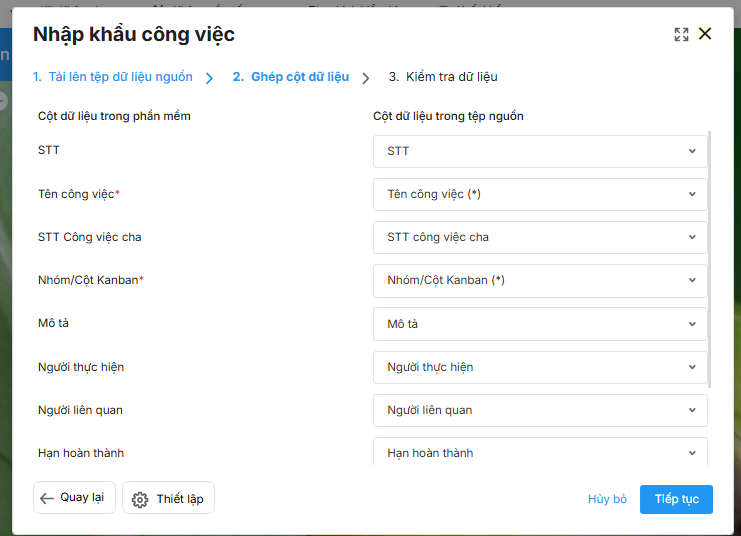The height and width of the screenshot is (536, 741).
Task: Close the Nhập khẩu công việc dialog
Action: 705,34
